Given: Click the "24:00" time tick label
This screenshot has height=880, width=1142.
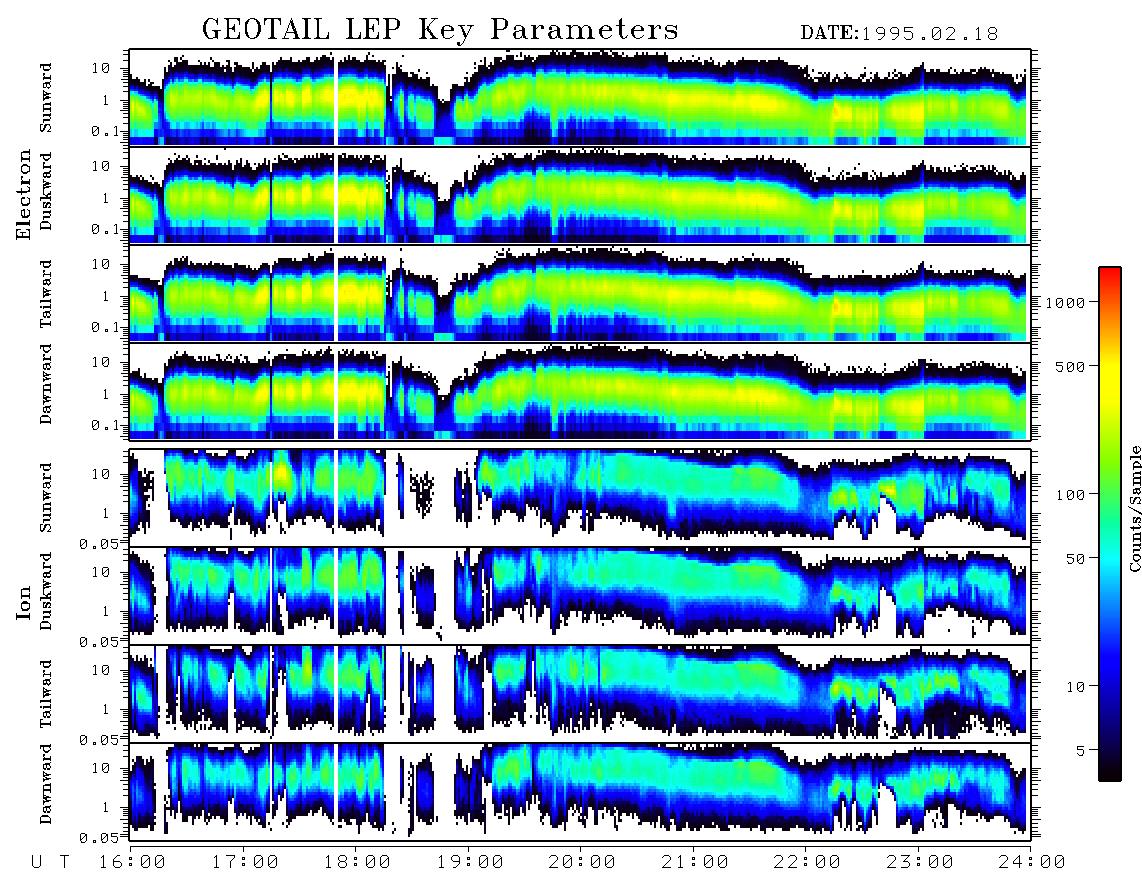Looking at the screenshot, I should [1031, 862].
